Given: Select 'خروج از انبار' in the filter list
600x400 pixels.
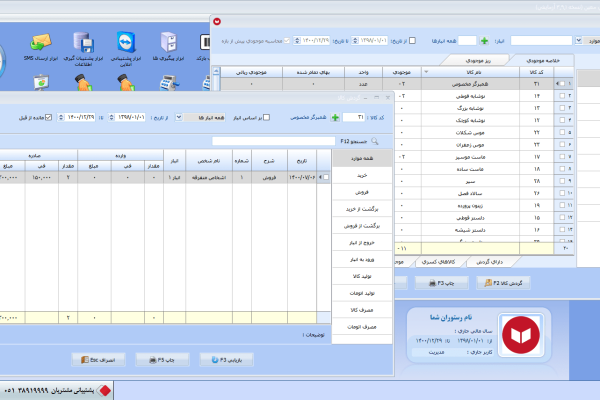Looking at the screenshot, I should point(362,243).
